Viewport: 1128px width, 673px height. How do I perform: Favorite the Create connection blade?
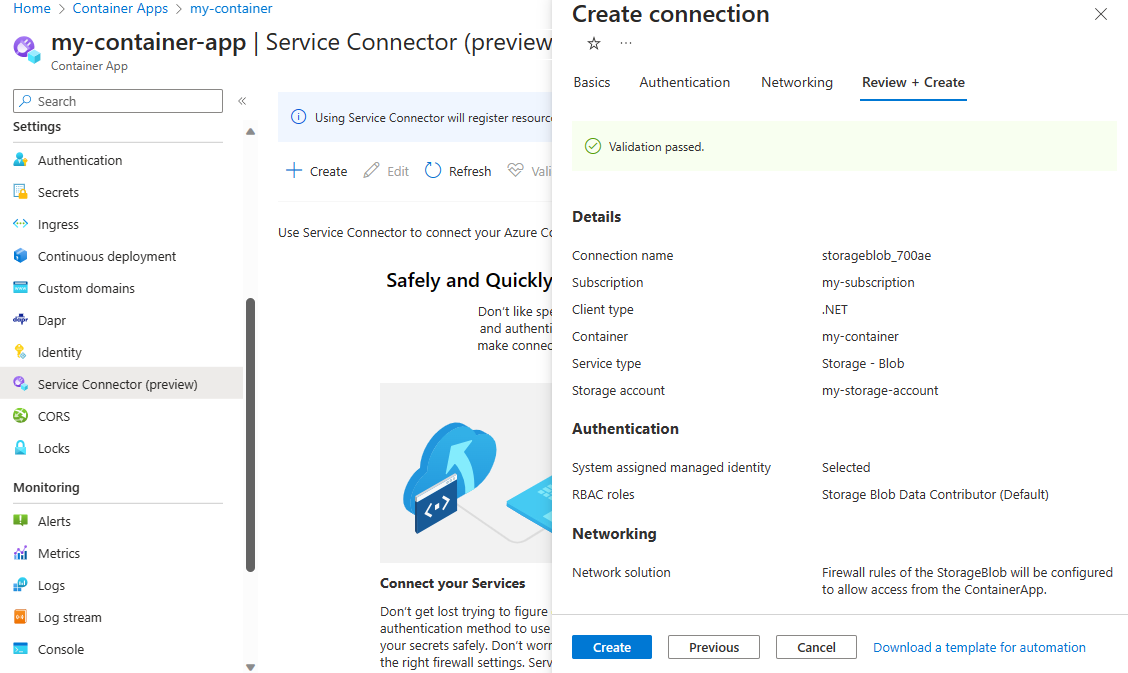(593, 44)
